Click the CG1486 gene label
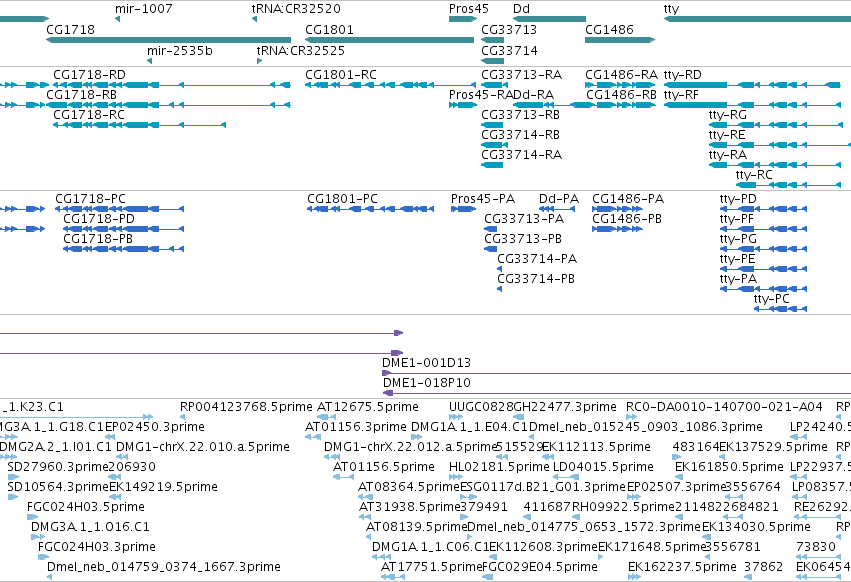The image size is (851, 582). pos(609,29)
